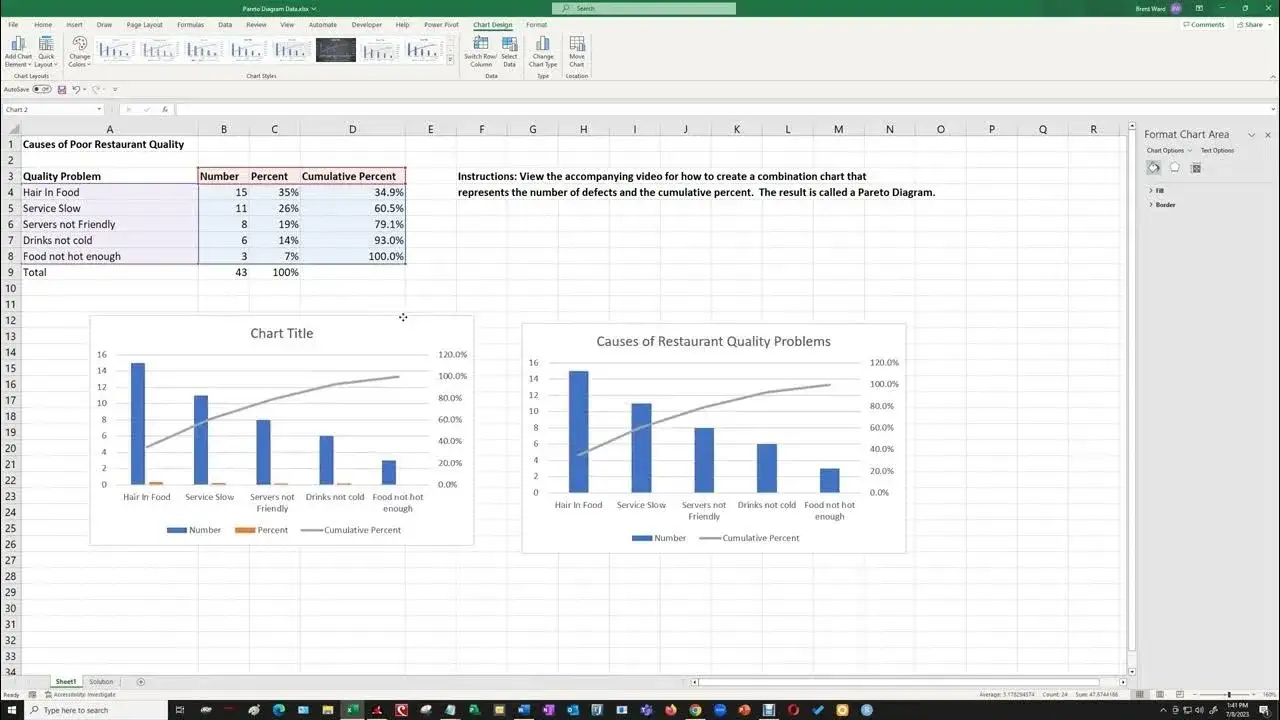
Task: Select the dark chart style thumbnail
Action: pyautogui.click(x=336, y=50)
